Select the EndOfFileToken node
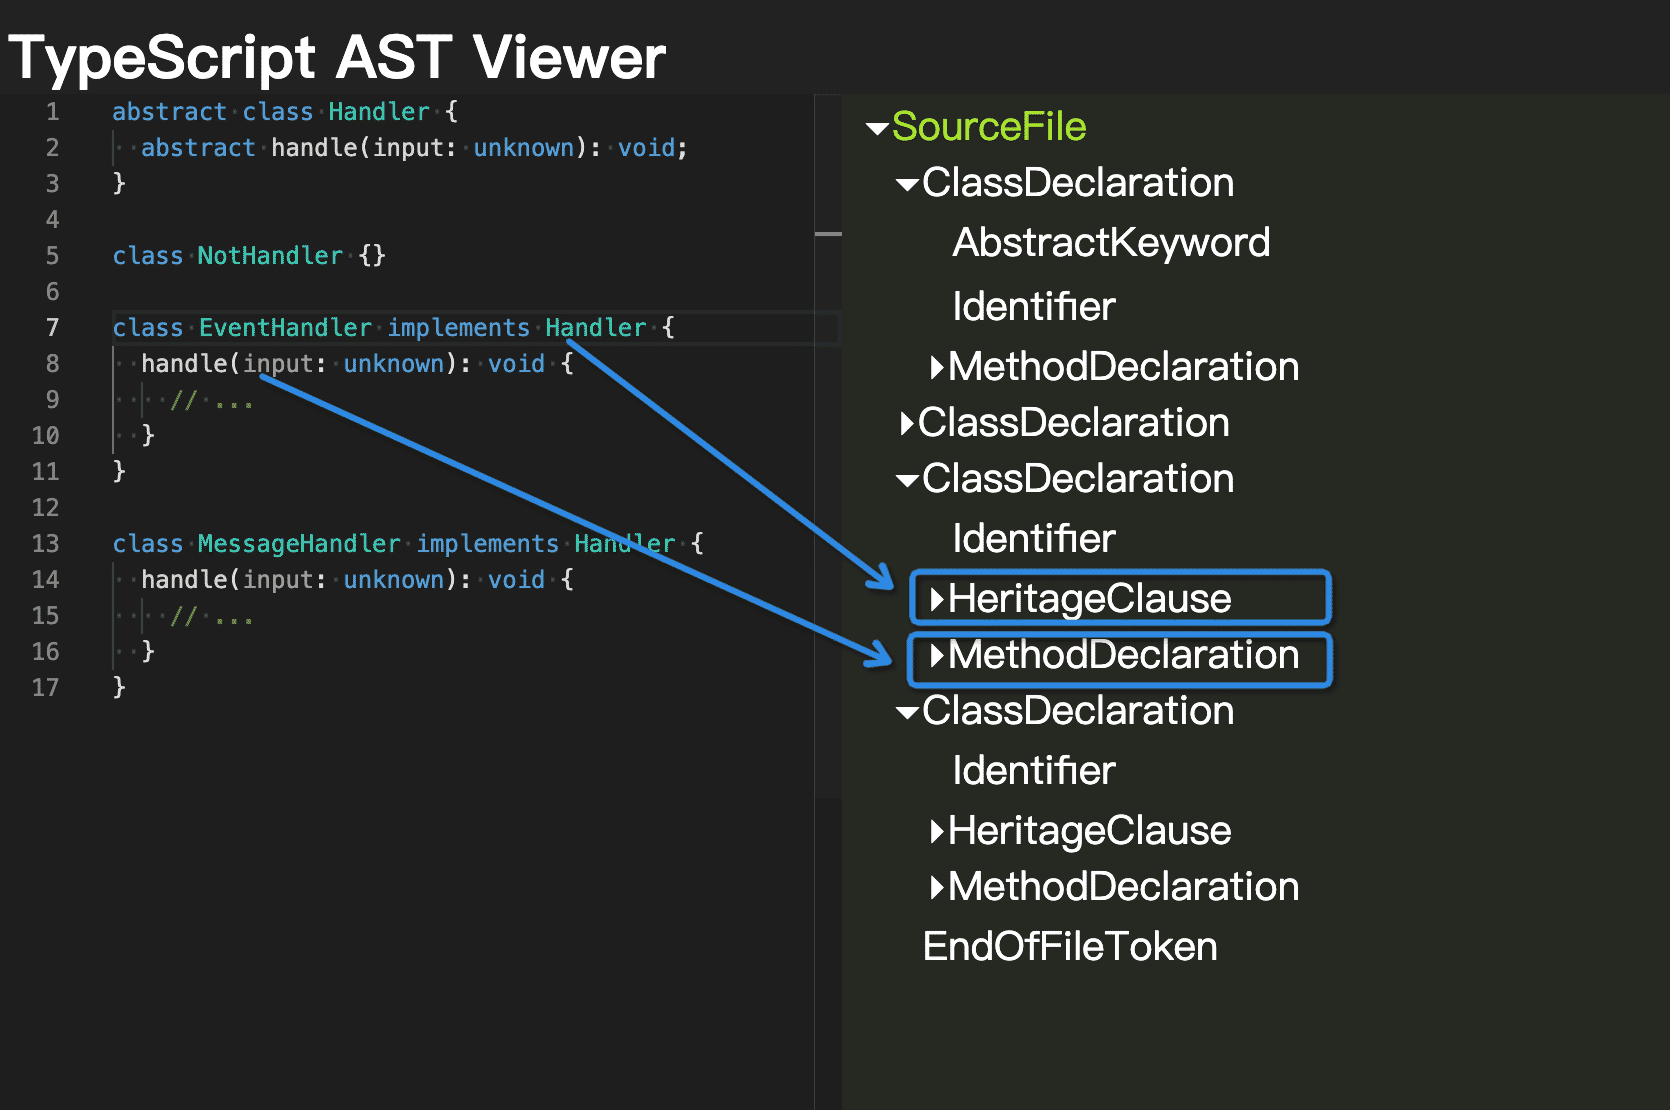The width and height of the screenshot is (1670, 1110). point(1069,947)
